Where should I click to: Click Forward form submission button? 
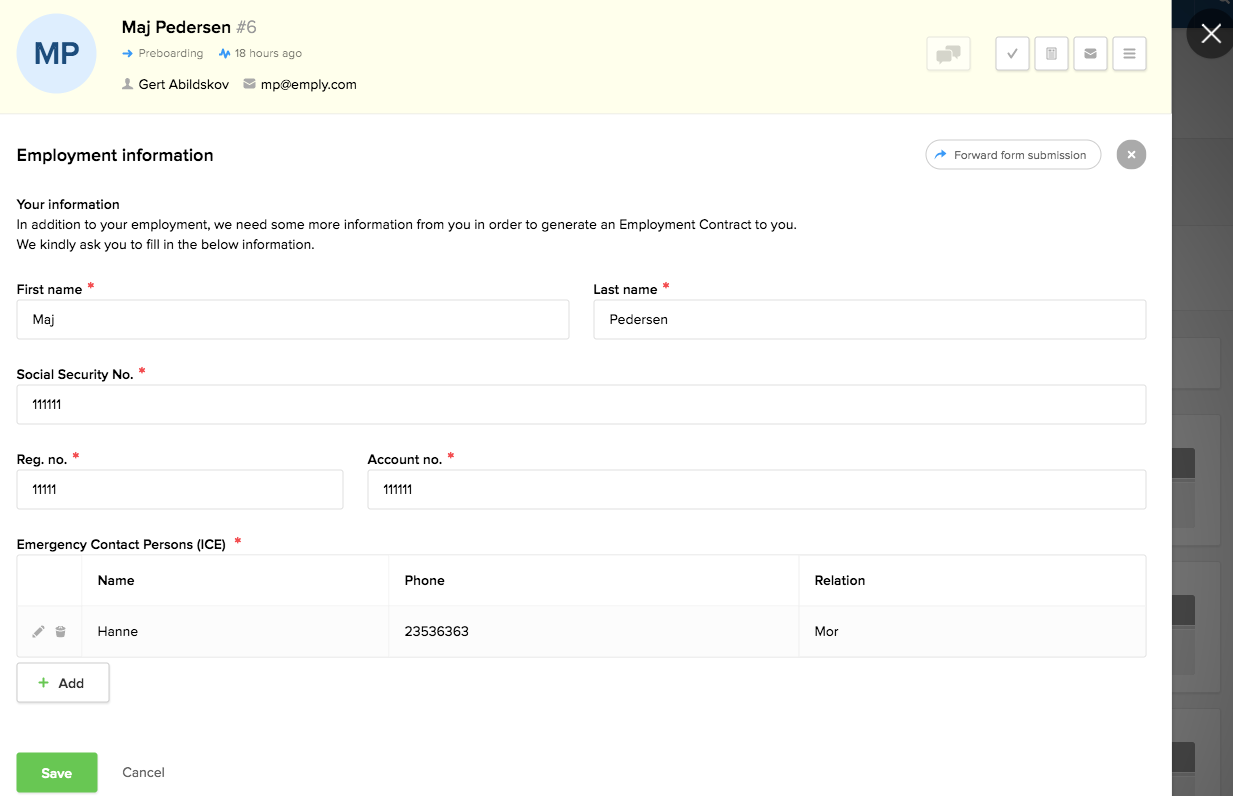1012,155
